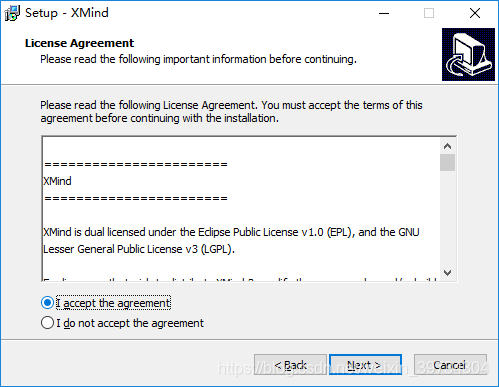This screenshot has width=499, height=387.
Task: Click the license text scrollbar thumb
Action: (x=447, y=163)
